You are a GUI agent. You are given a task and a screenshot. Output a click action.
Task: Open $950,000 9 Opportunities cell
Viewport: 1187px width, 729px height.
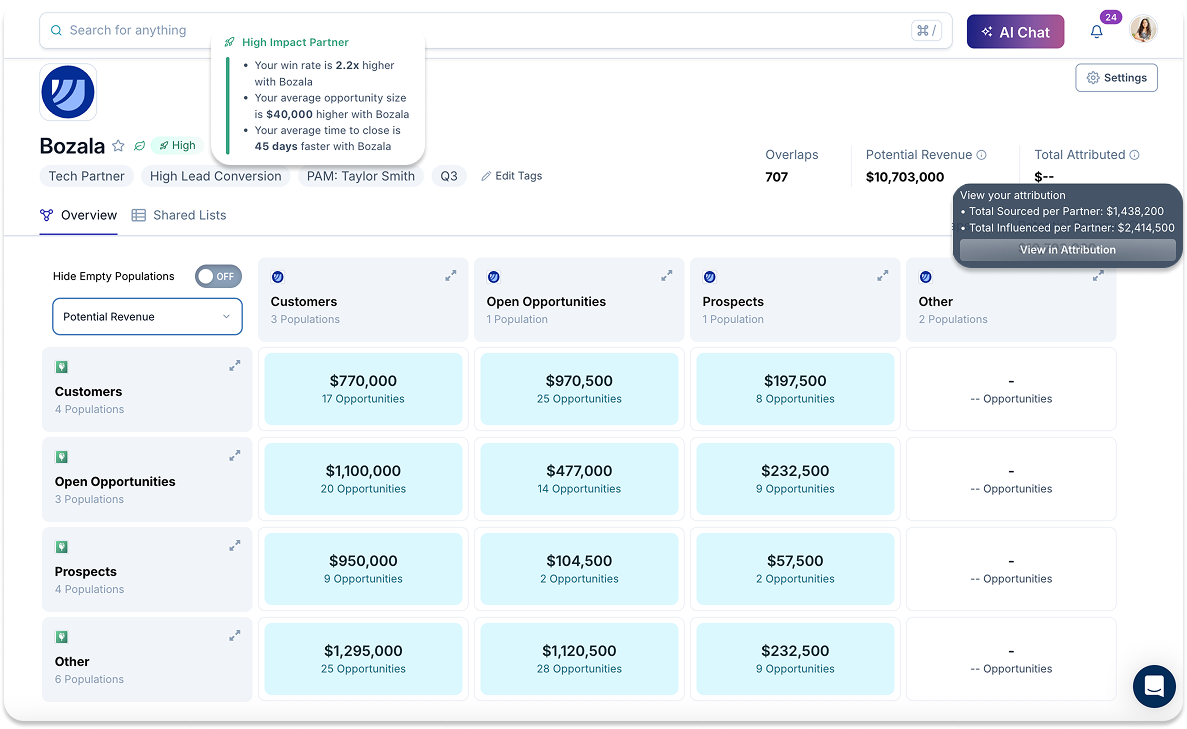tap(363, 569)
